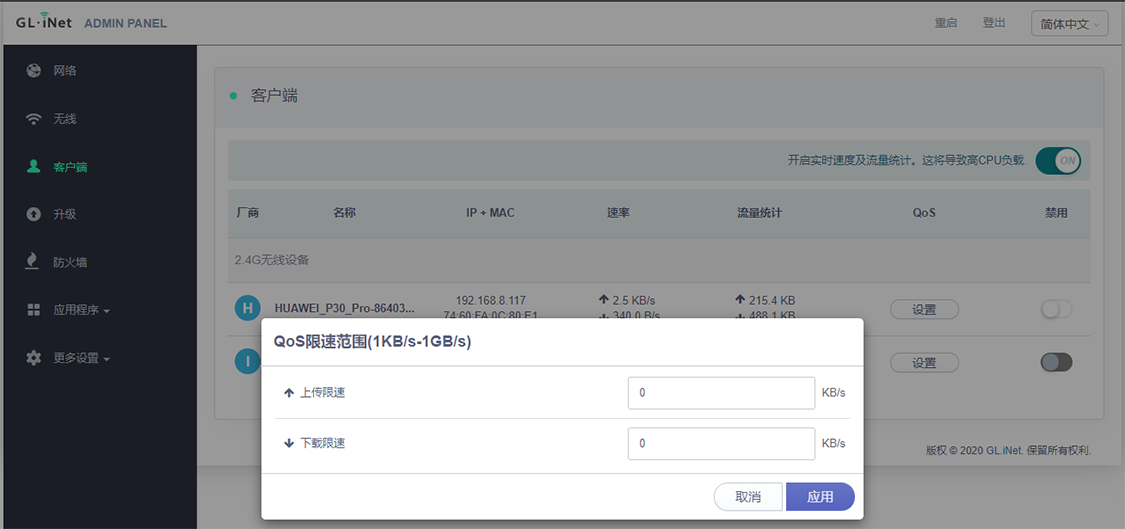1125x529 pixels.
Task: Click the 登出 link in header
Action: (994, 23)
